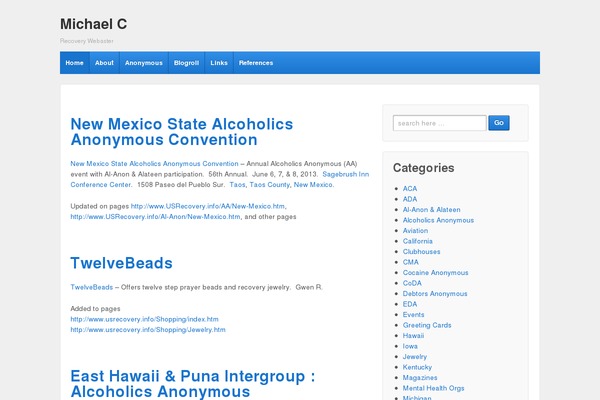Open the USRecovery.info/AA/New-Mexico.htm link
The width and height of the screenshot is (600, 400).
click(x=208, y=206)
